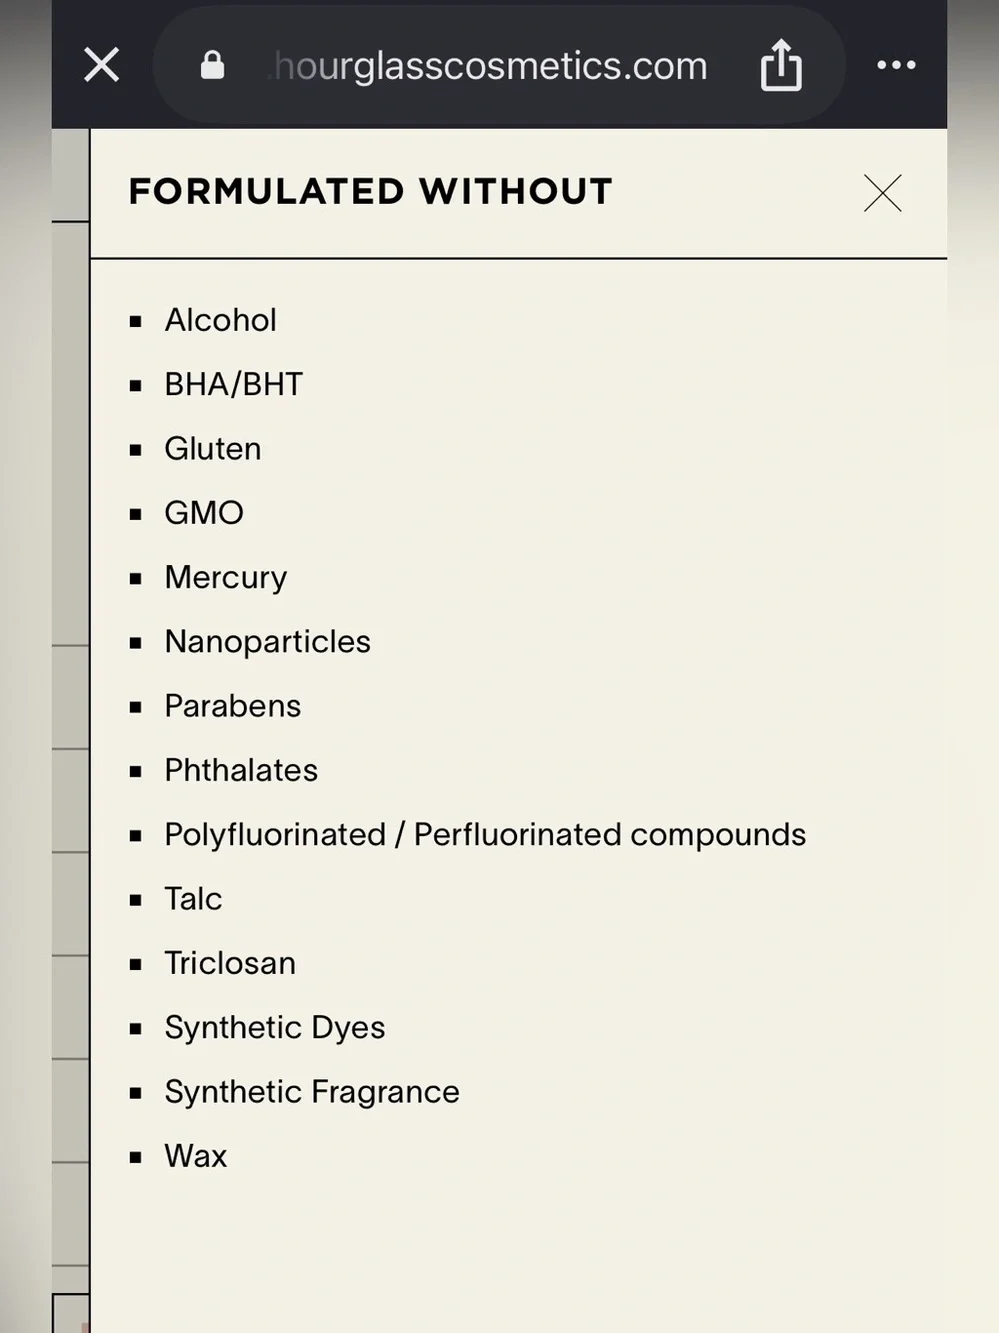999x1333 pixels.
Task: Open the three-dot more options menu
Action: point(896,65)
